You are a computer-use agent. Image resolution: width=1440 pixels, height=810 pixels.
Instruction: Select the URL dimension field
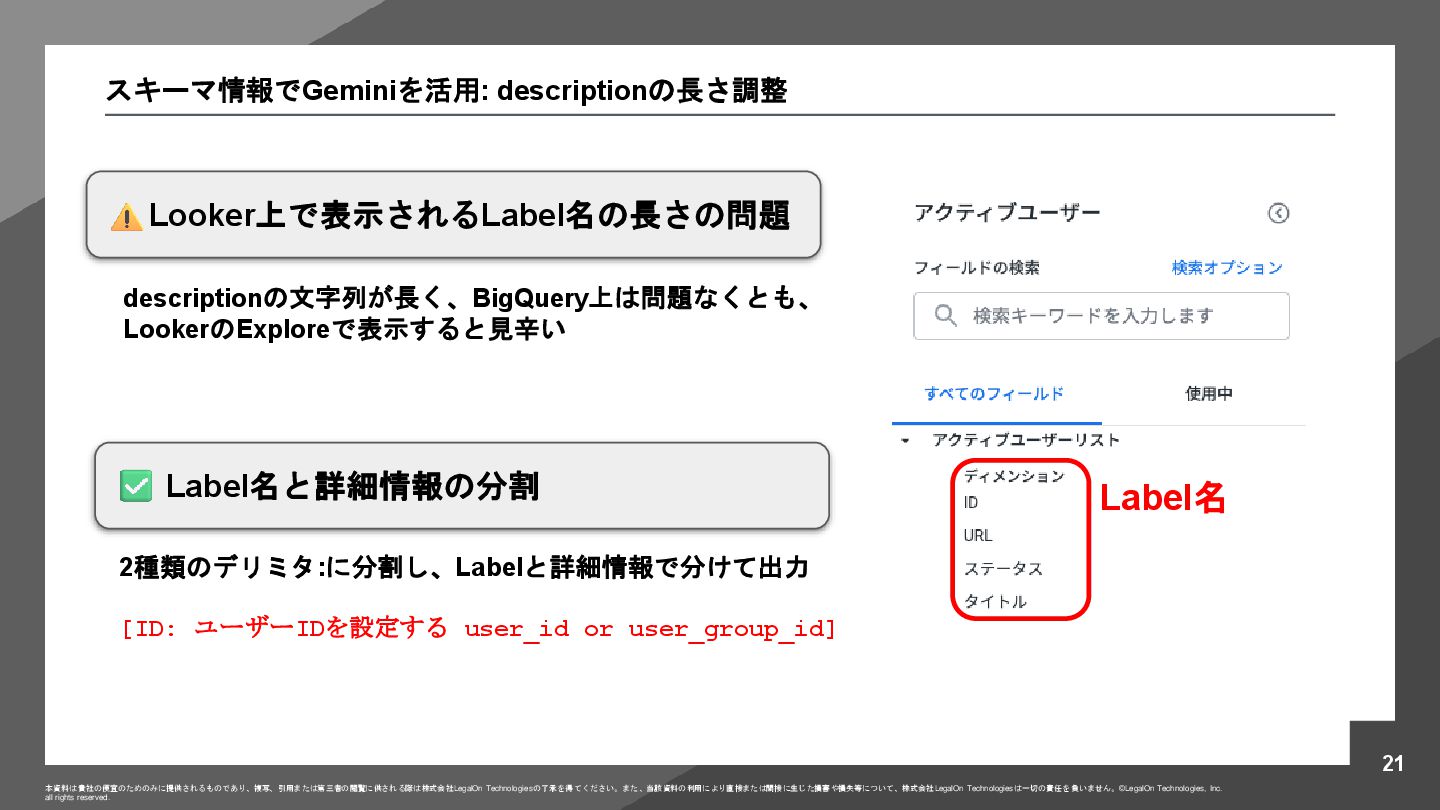pyautogui.click(x=978, y=536)
